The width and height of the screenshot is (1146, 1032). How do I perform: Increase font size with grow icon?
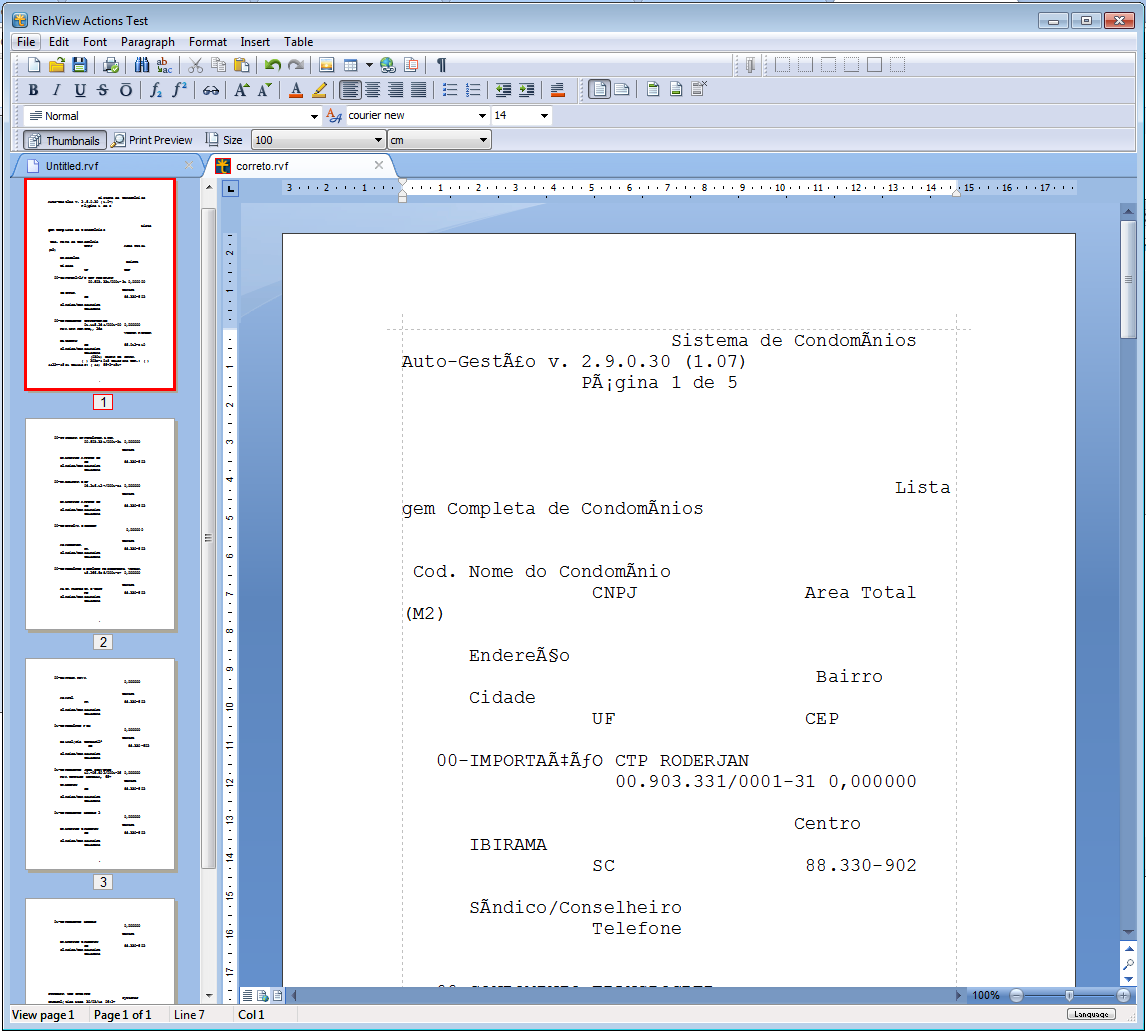(x=241, y=90)
